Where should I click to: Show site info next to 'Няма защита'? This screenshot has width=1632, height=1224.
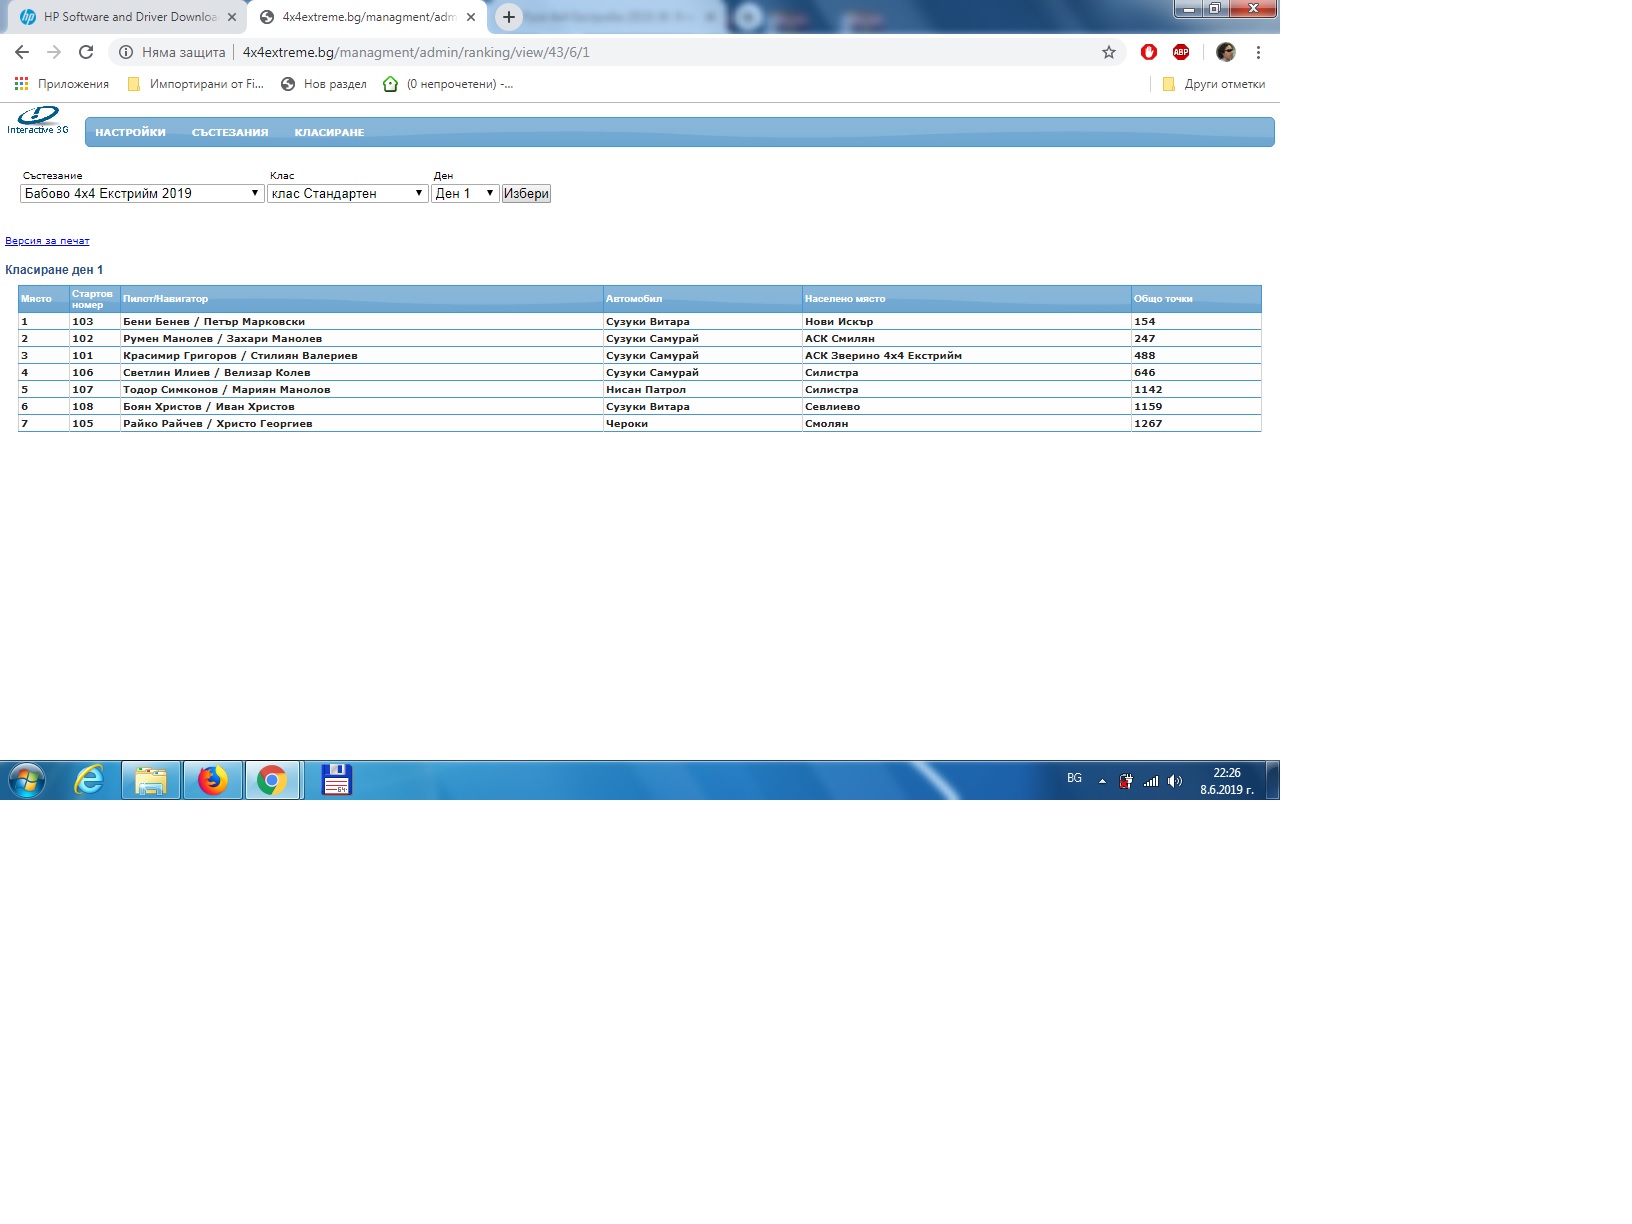click(126, 52)
